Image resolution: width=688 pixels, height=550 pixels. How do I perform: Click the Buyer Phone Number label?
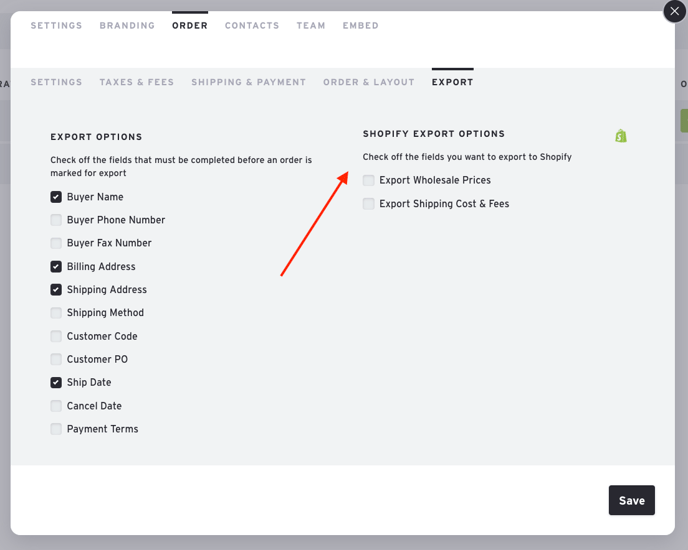pos(116,220)
